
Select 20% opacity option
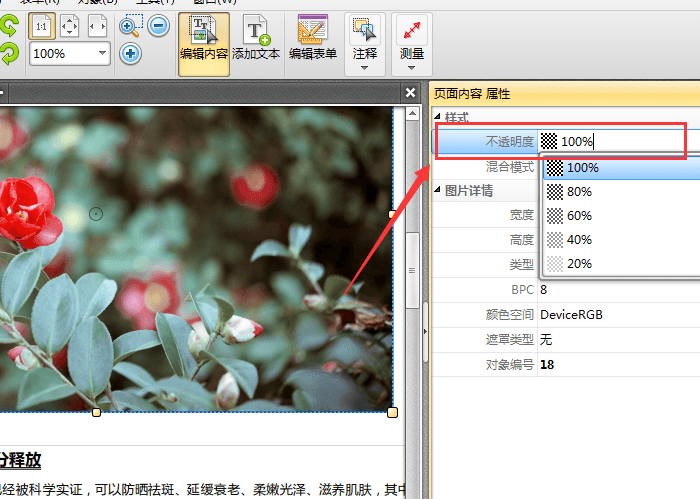621,264
